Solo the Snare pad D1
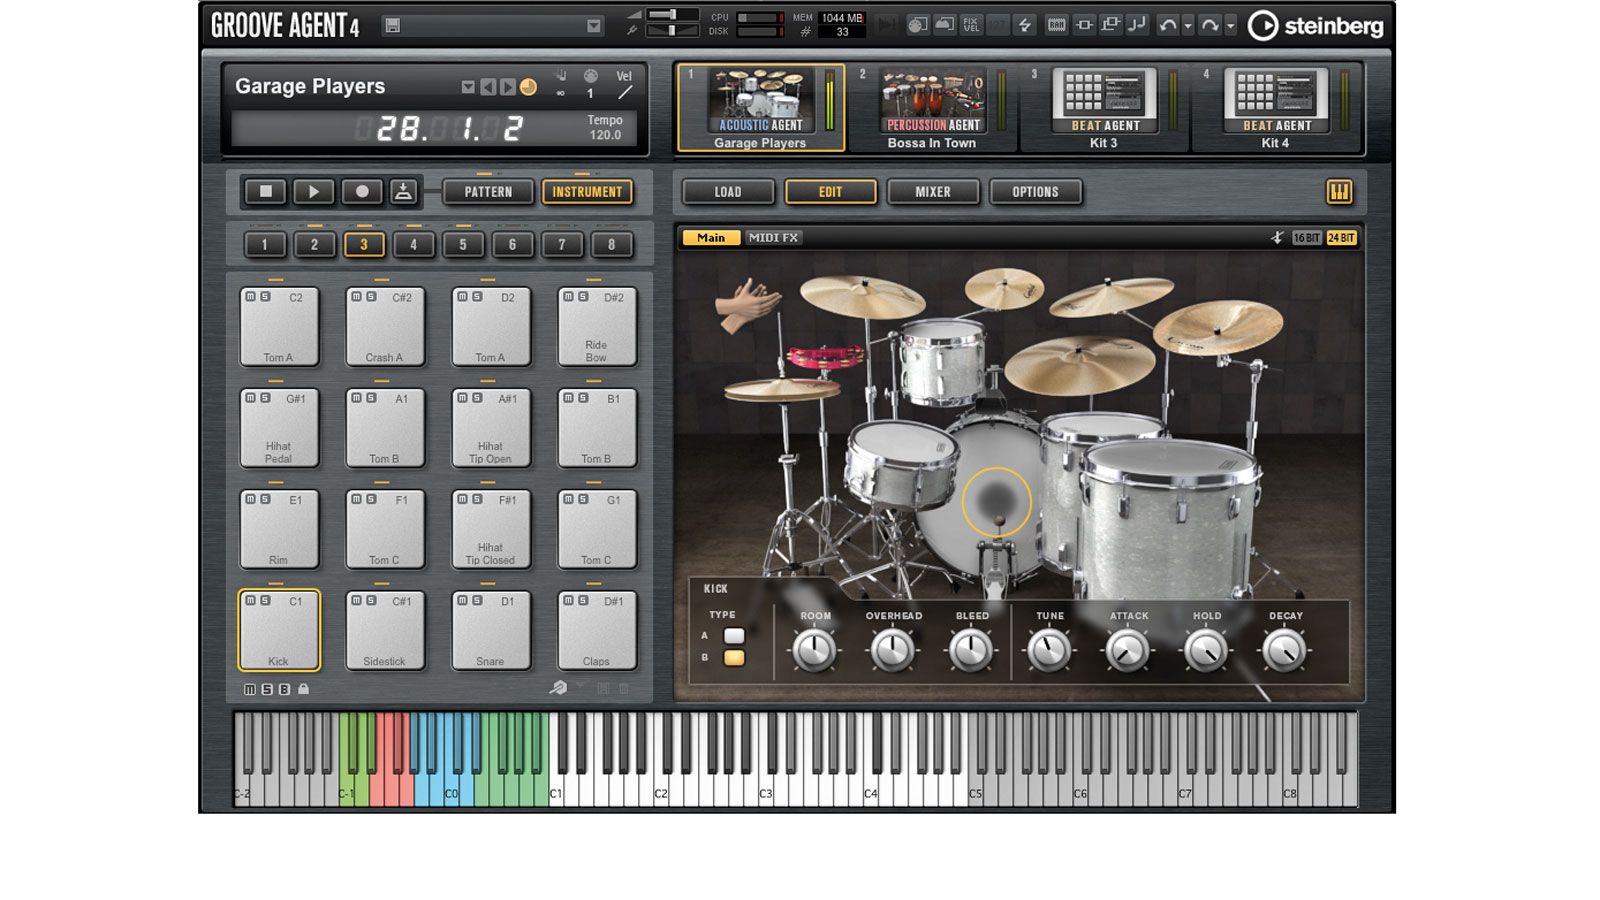 [477, 601]
